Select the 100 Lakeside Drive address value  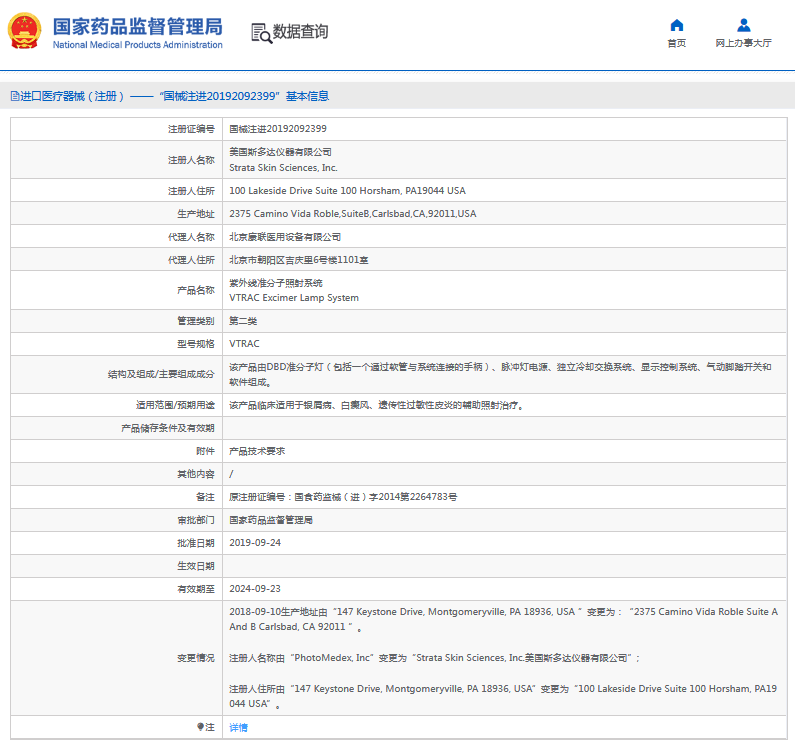tap(347, 191)
